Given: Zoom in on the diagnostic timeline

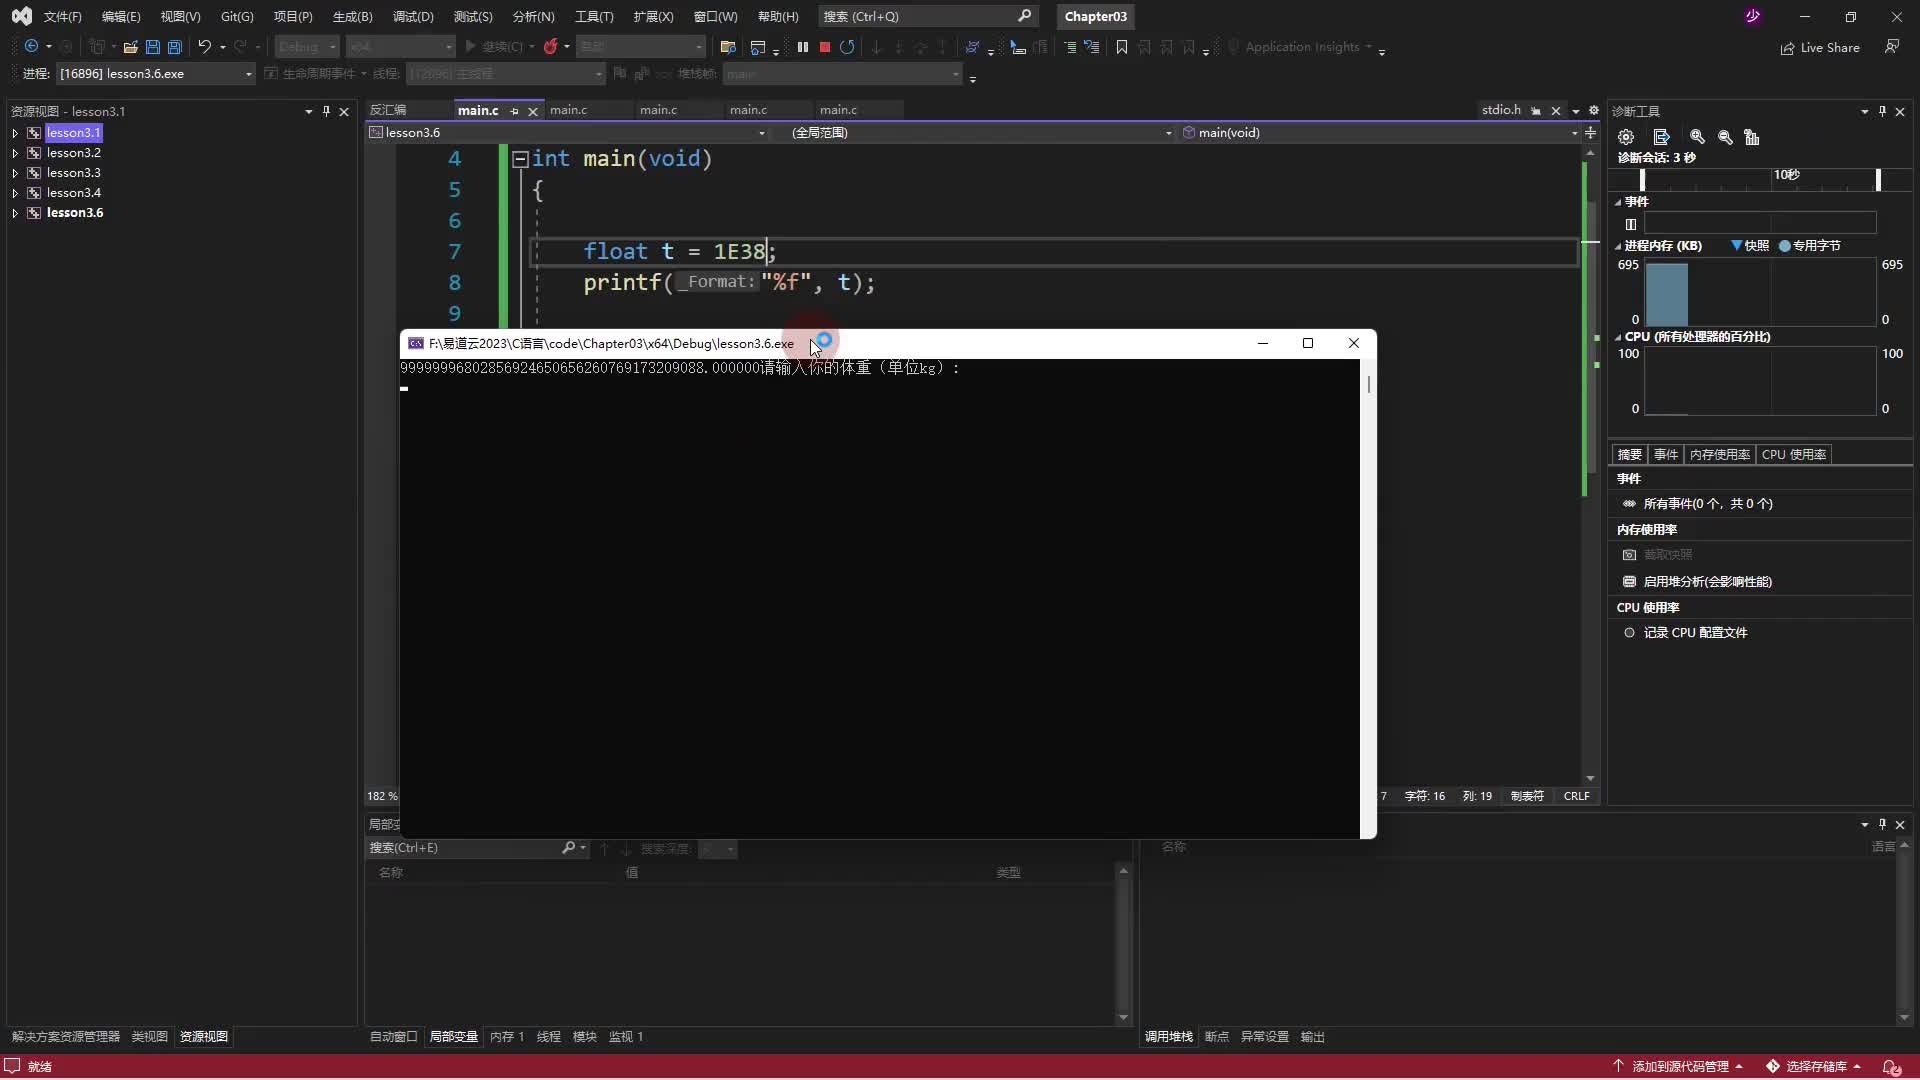Looking at the screenshot, I should click(1697, 137).
